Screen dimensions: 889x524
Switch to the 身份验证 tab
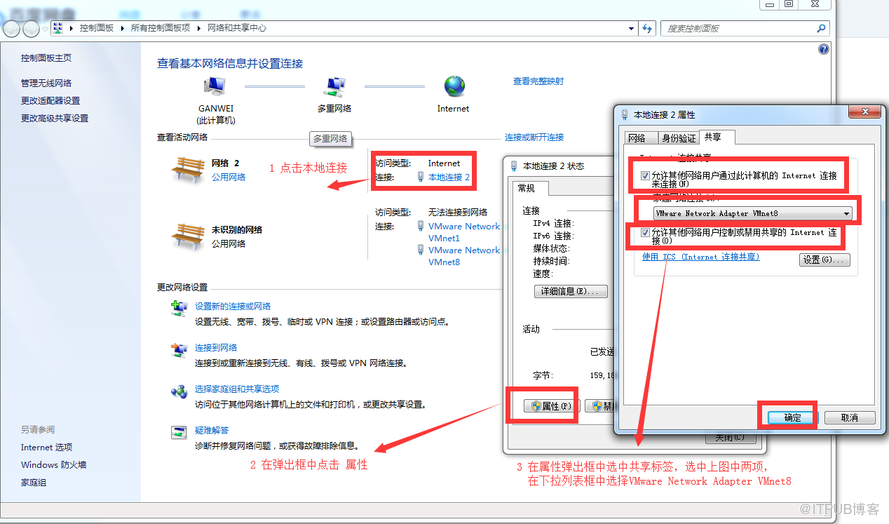pos(679,138)
